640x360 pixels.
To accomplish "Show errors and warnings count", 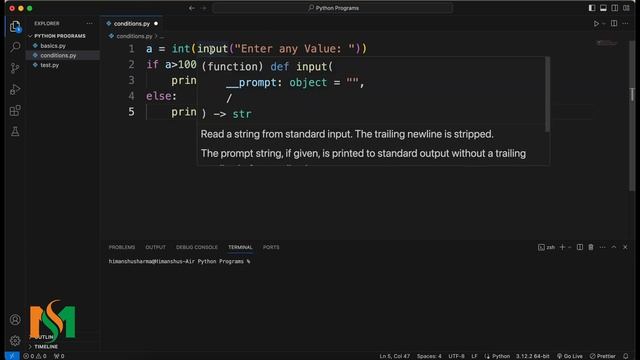I will click(x=35, y=356).
